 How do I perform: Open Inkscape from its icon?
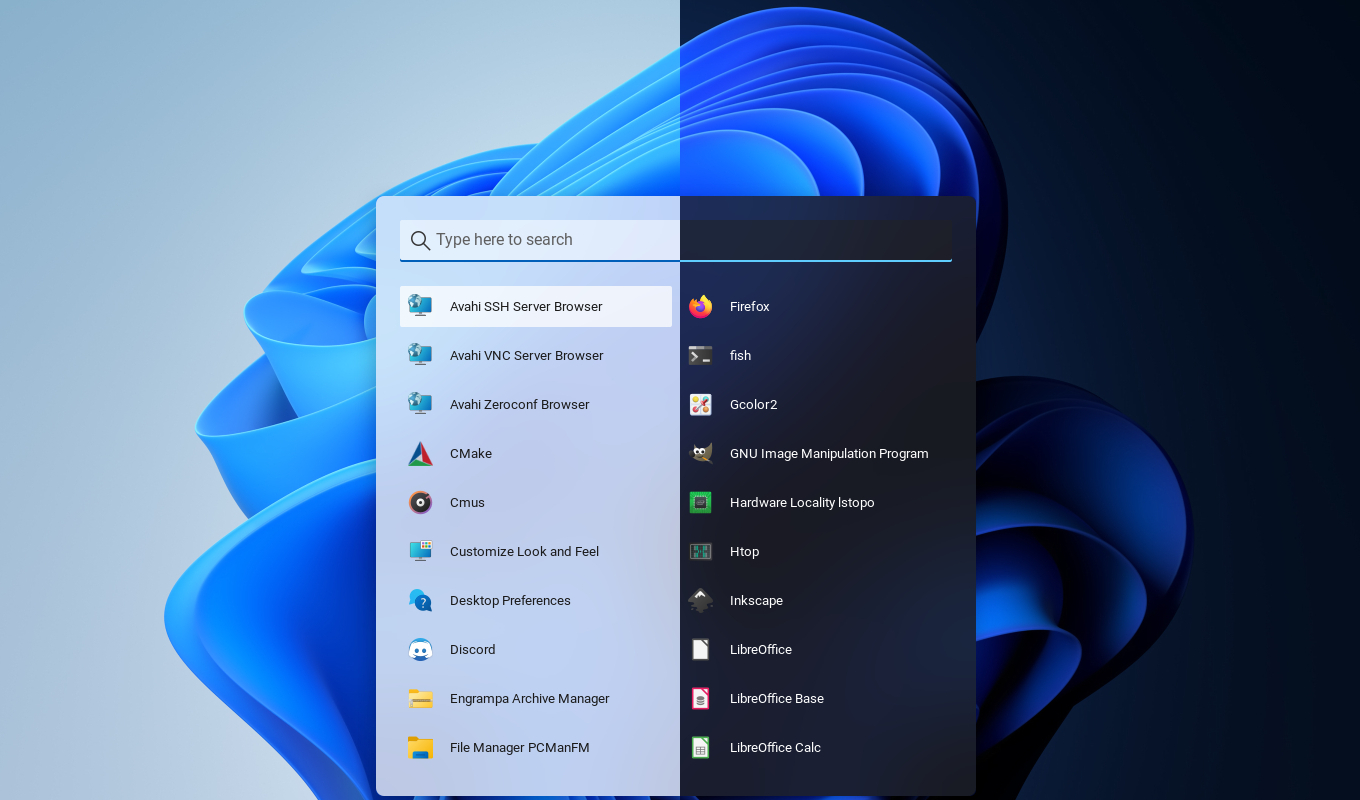click(701, 601)
